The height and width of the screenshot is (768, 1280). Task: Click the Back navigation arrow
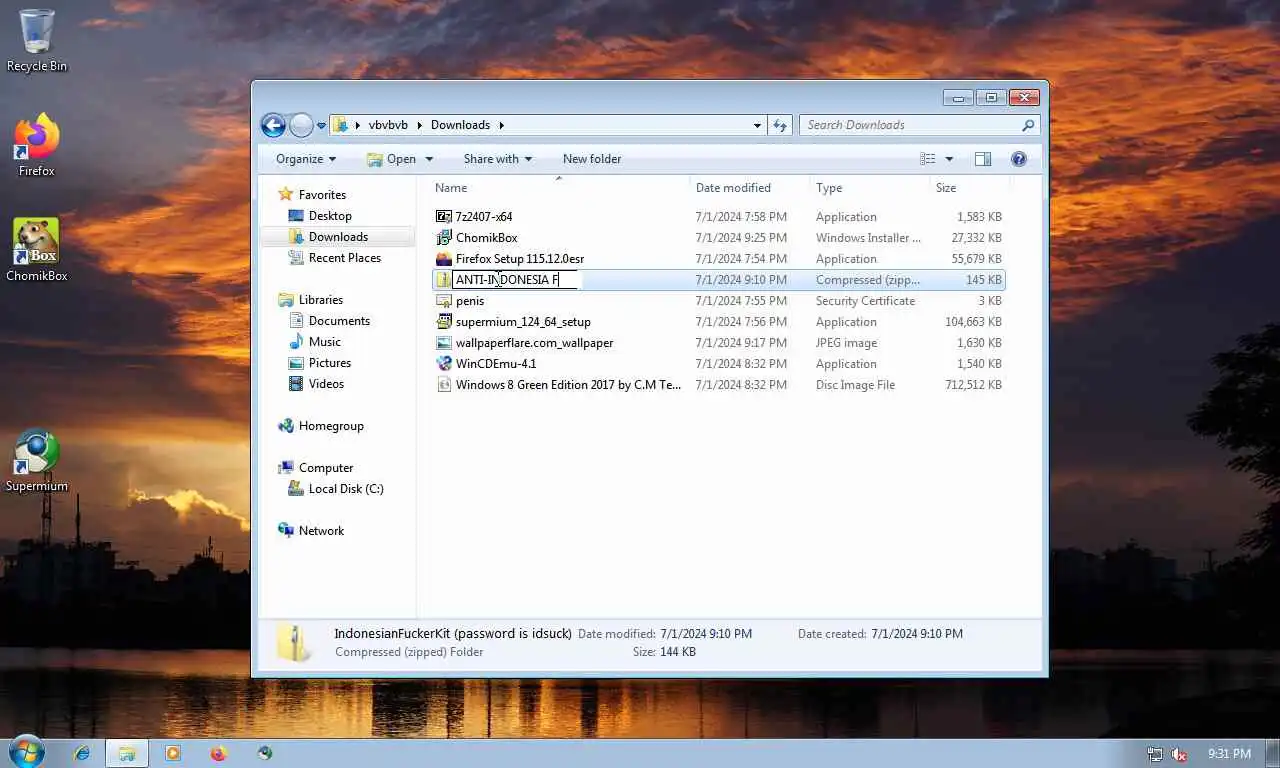click(x=273, y=125)
